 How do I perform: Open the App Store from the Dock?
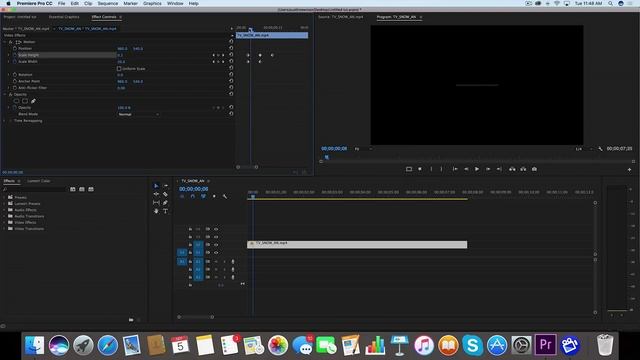[497, 345]
